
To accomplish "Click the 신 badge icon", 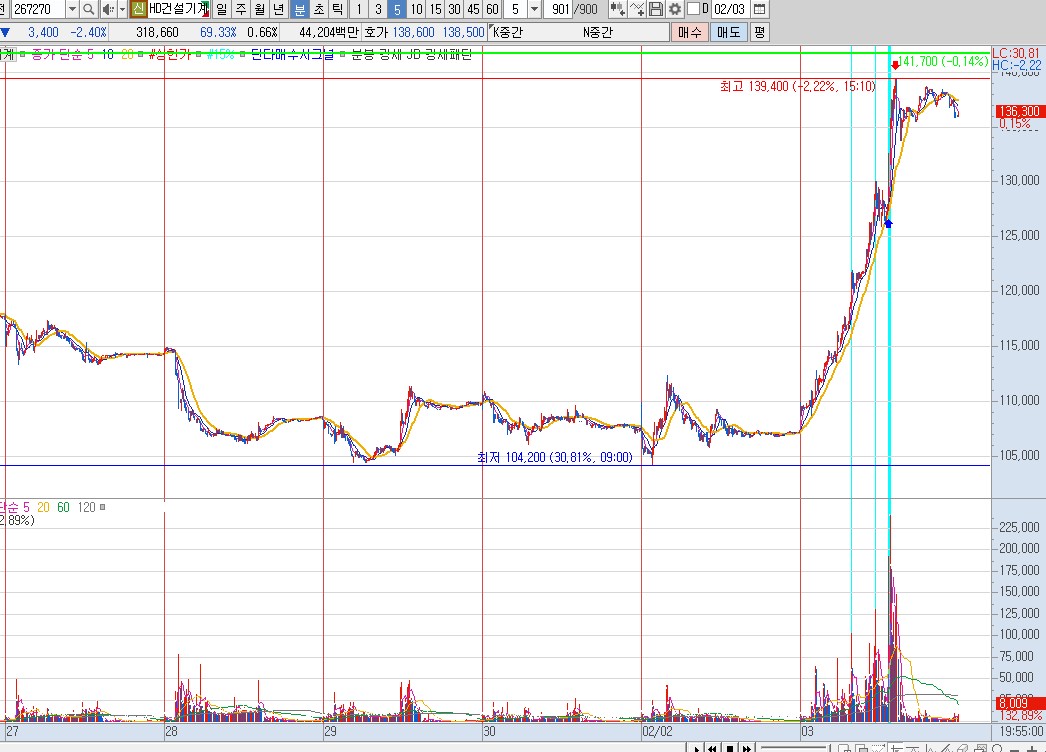I will point(138,9).
